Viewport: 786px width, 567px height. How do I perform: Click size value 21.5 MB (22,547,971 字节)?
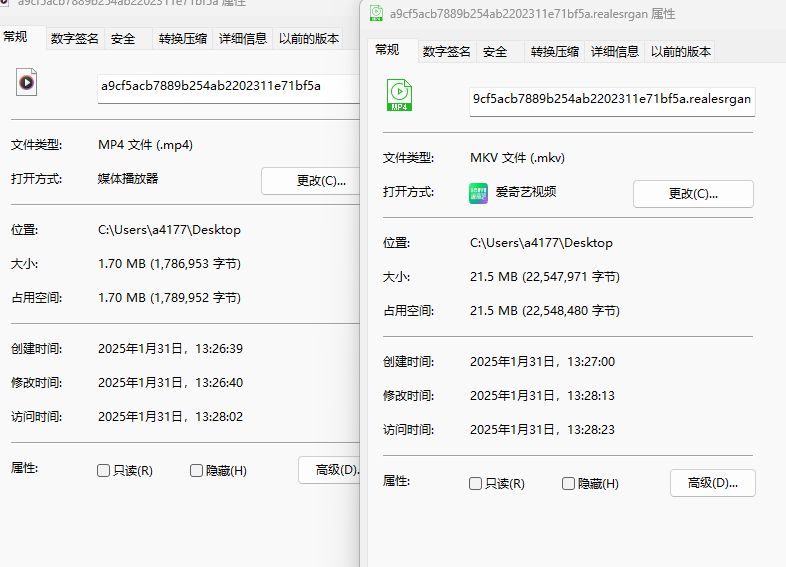click(545, 277)
